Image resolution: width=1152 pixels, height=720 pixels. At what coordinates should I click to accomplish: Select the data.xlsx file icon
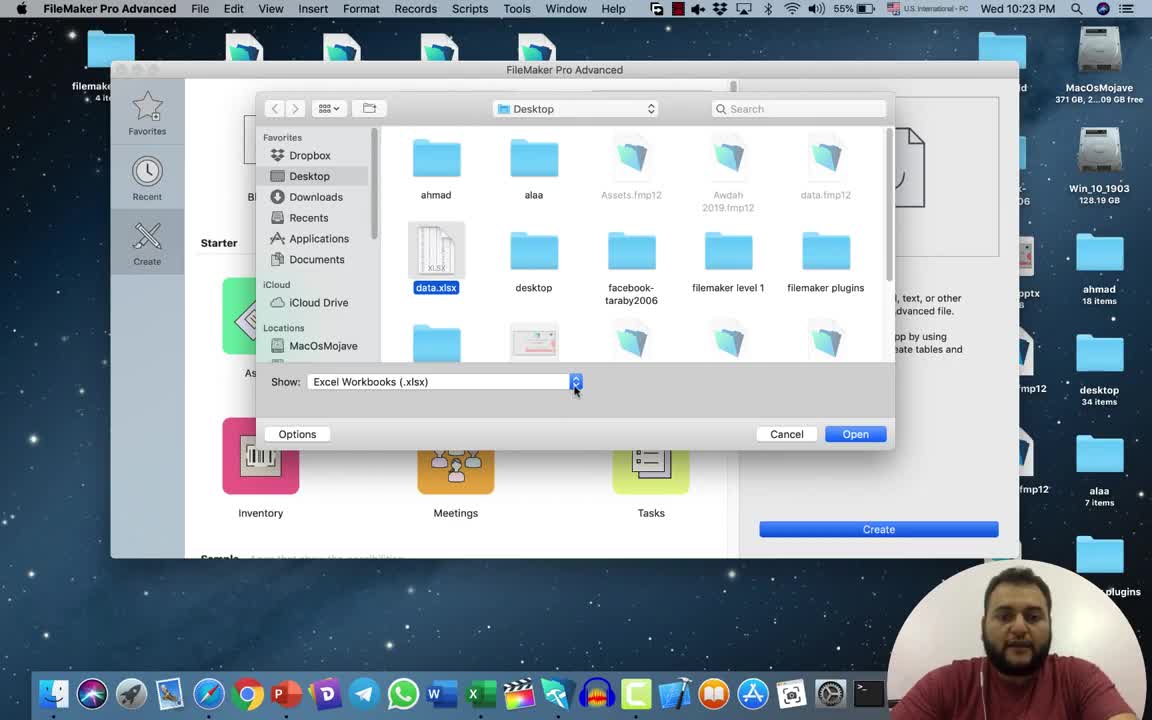click(436, 251)
